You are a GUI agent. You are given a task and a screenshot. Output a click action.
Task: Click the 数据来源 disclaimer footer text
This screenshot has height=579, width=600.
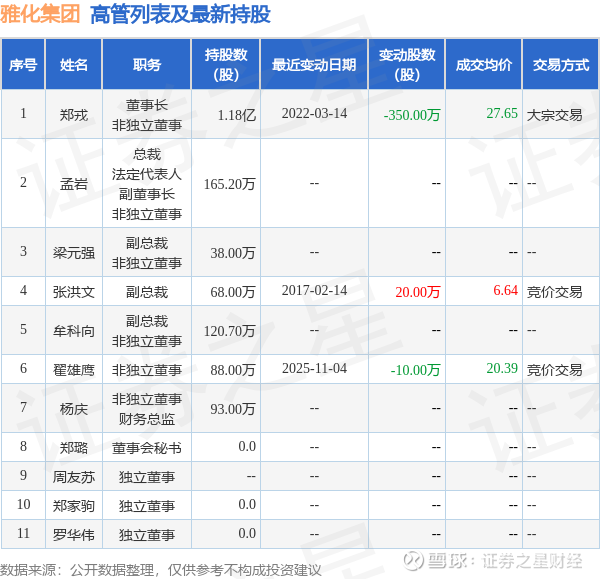161,570
